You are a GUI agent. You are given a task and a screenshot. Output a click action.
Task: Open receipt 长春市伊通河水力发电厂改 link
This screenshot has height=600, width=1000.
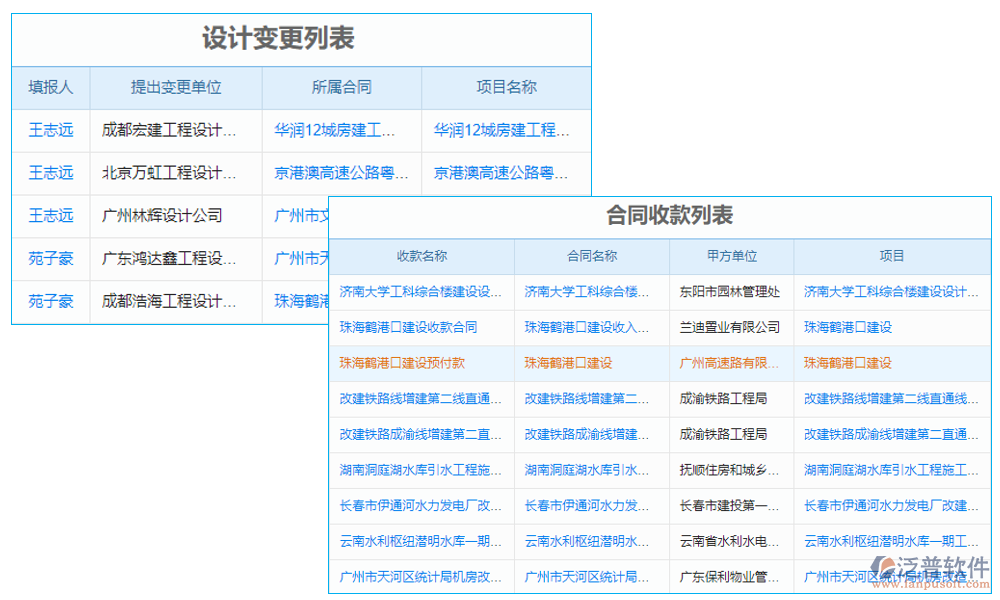(420, 506)
